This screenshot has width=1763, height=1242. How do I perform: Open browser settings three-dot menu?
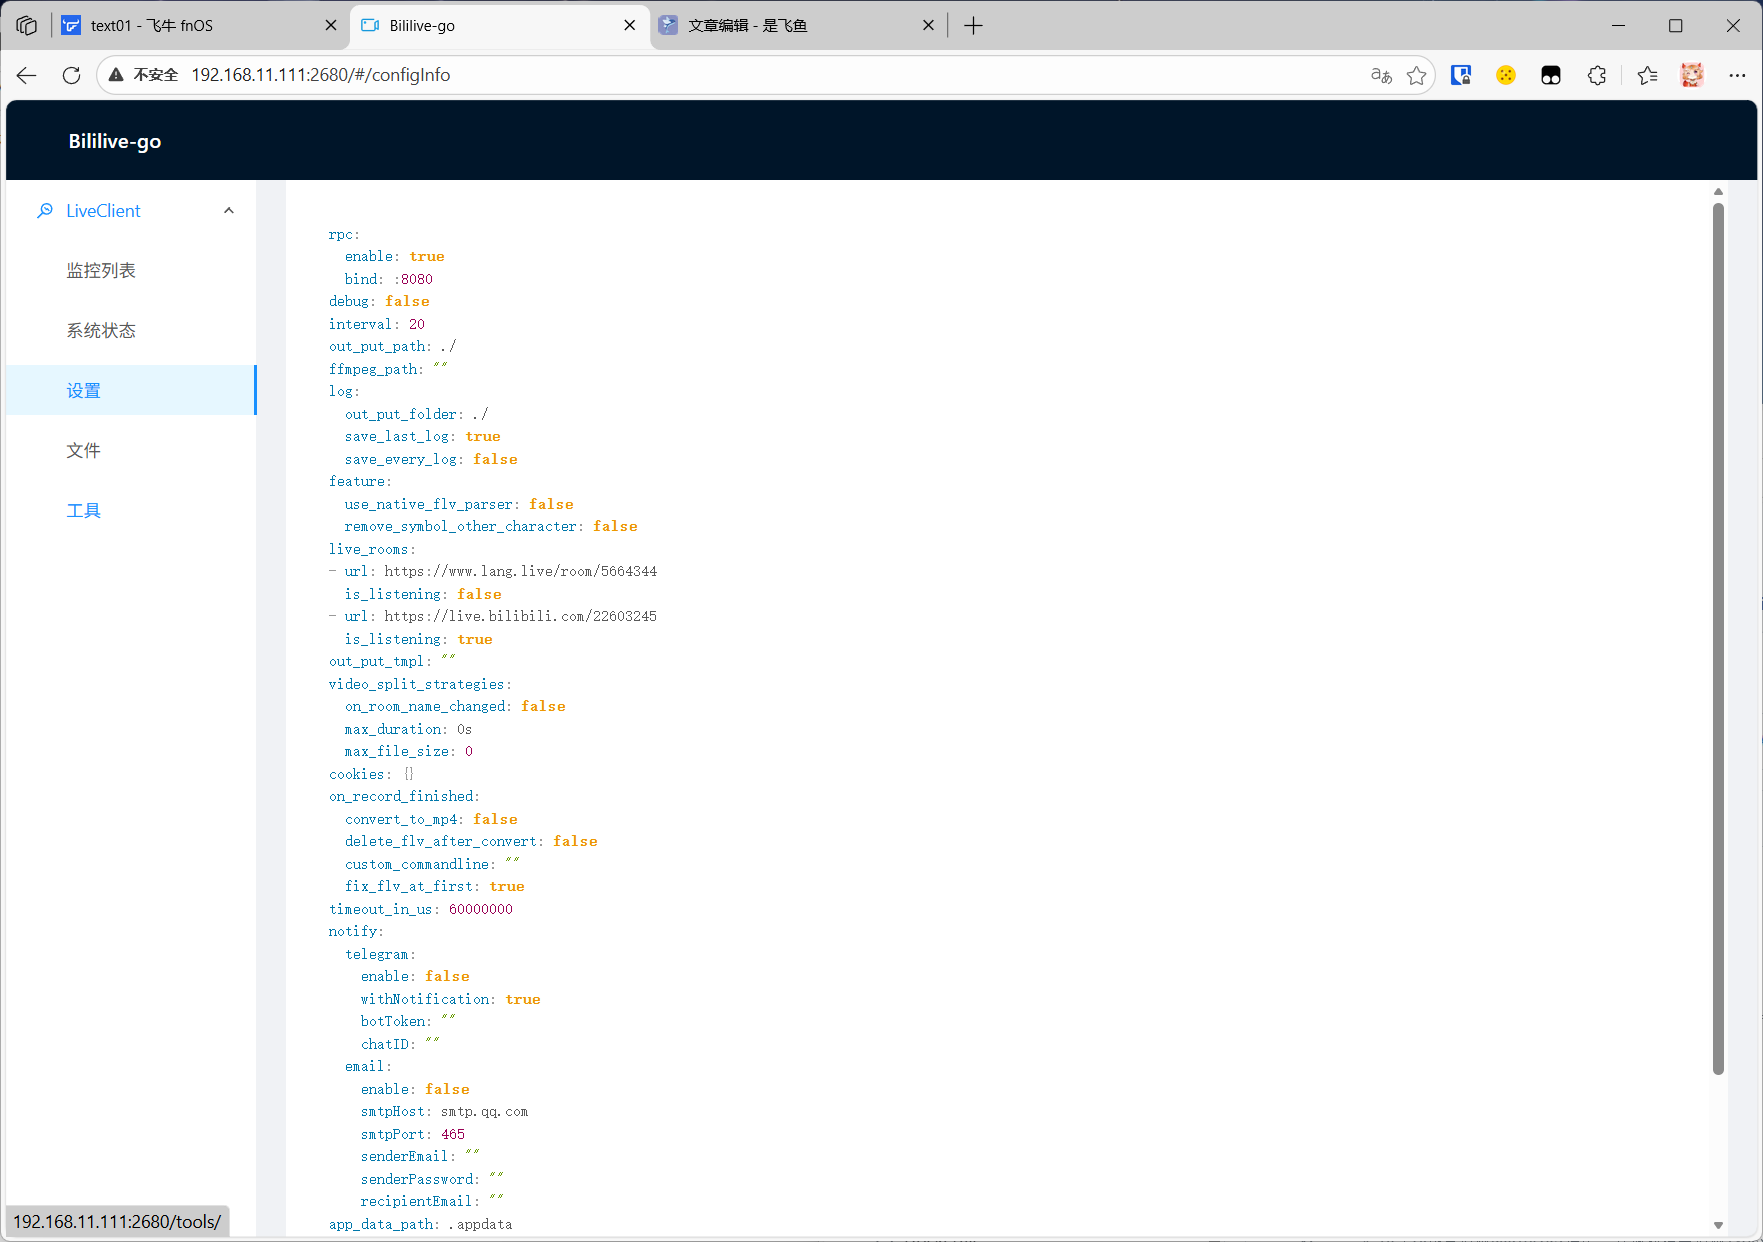pyautogui.click(x=1737, y=75)
